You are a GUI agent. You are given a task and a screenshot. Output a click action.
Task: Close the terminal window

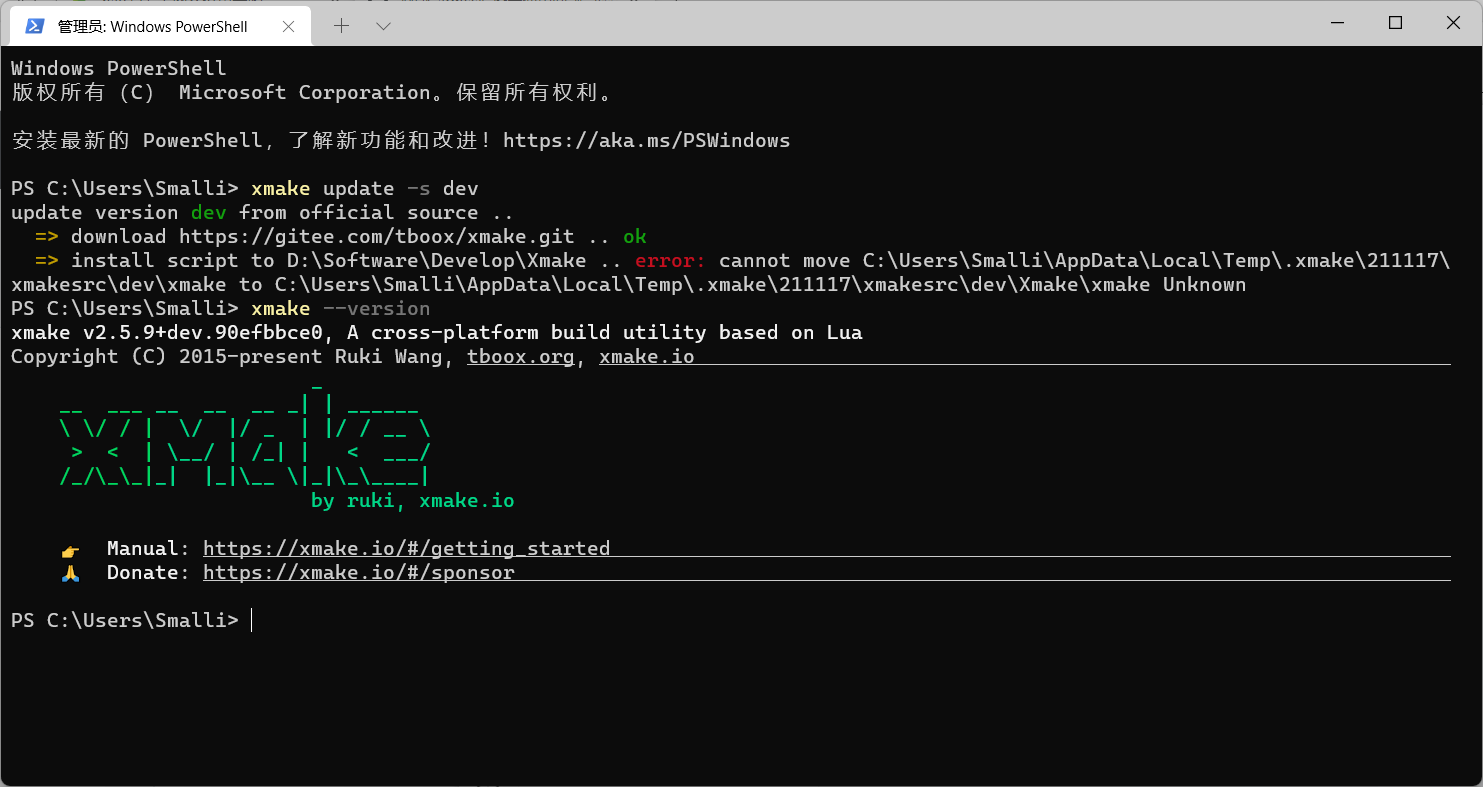[1453, 23]
